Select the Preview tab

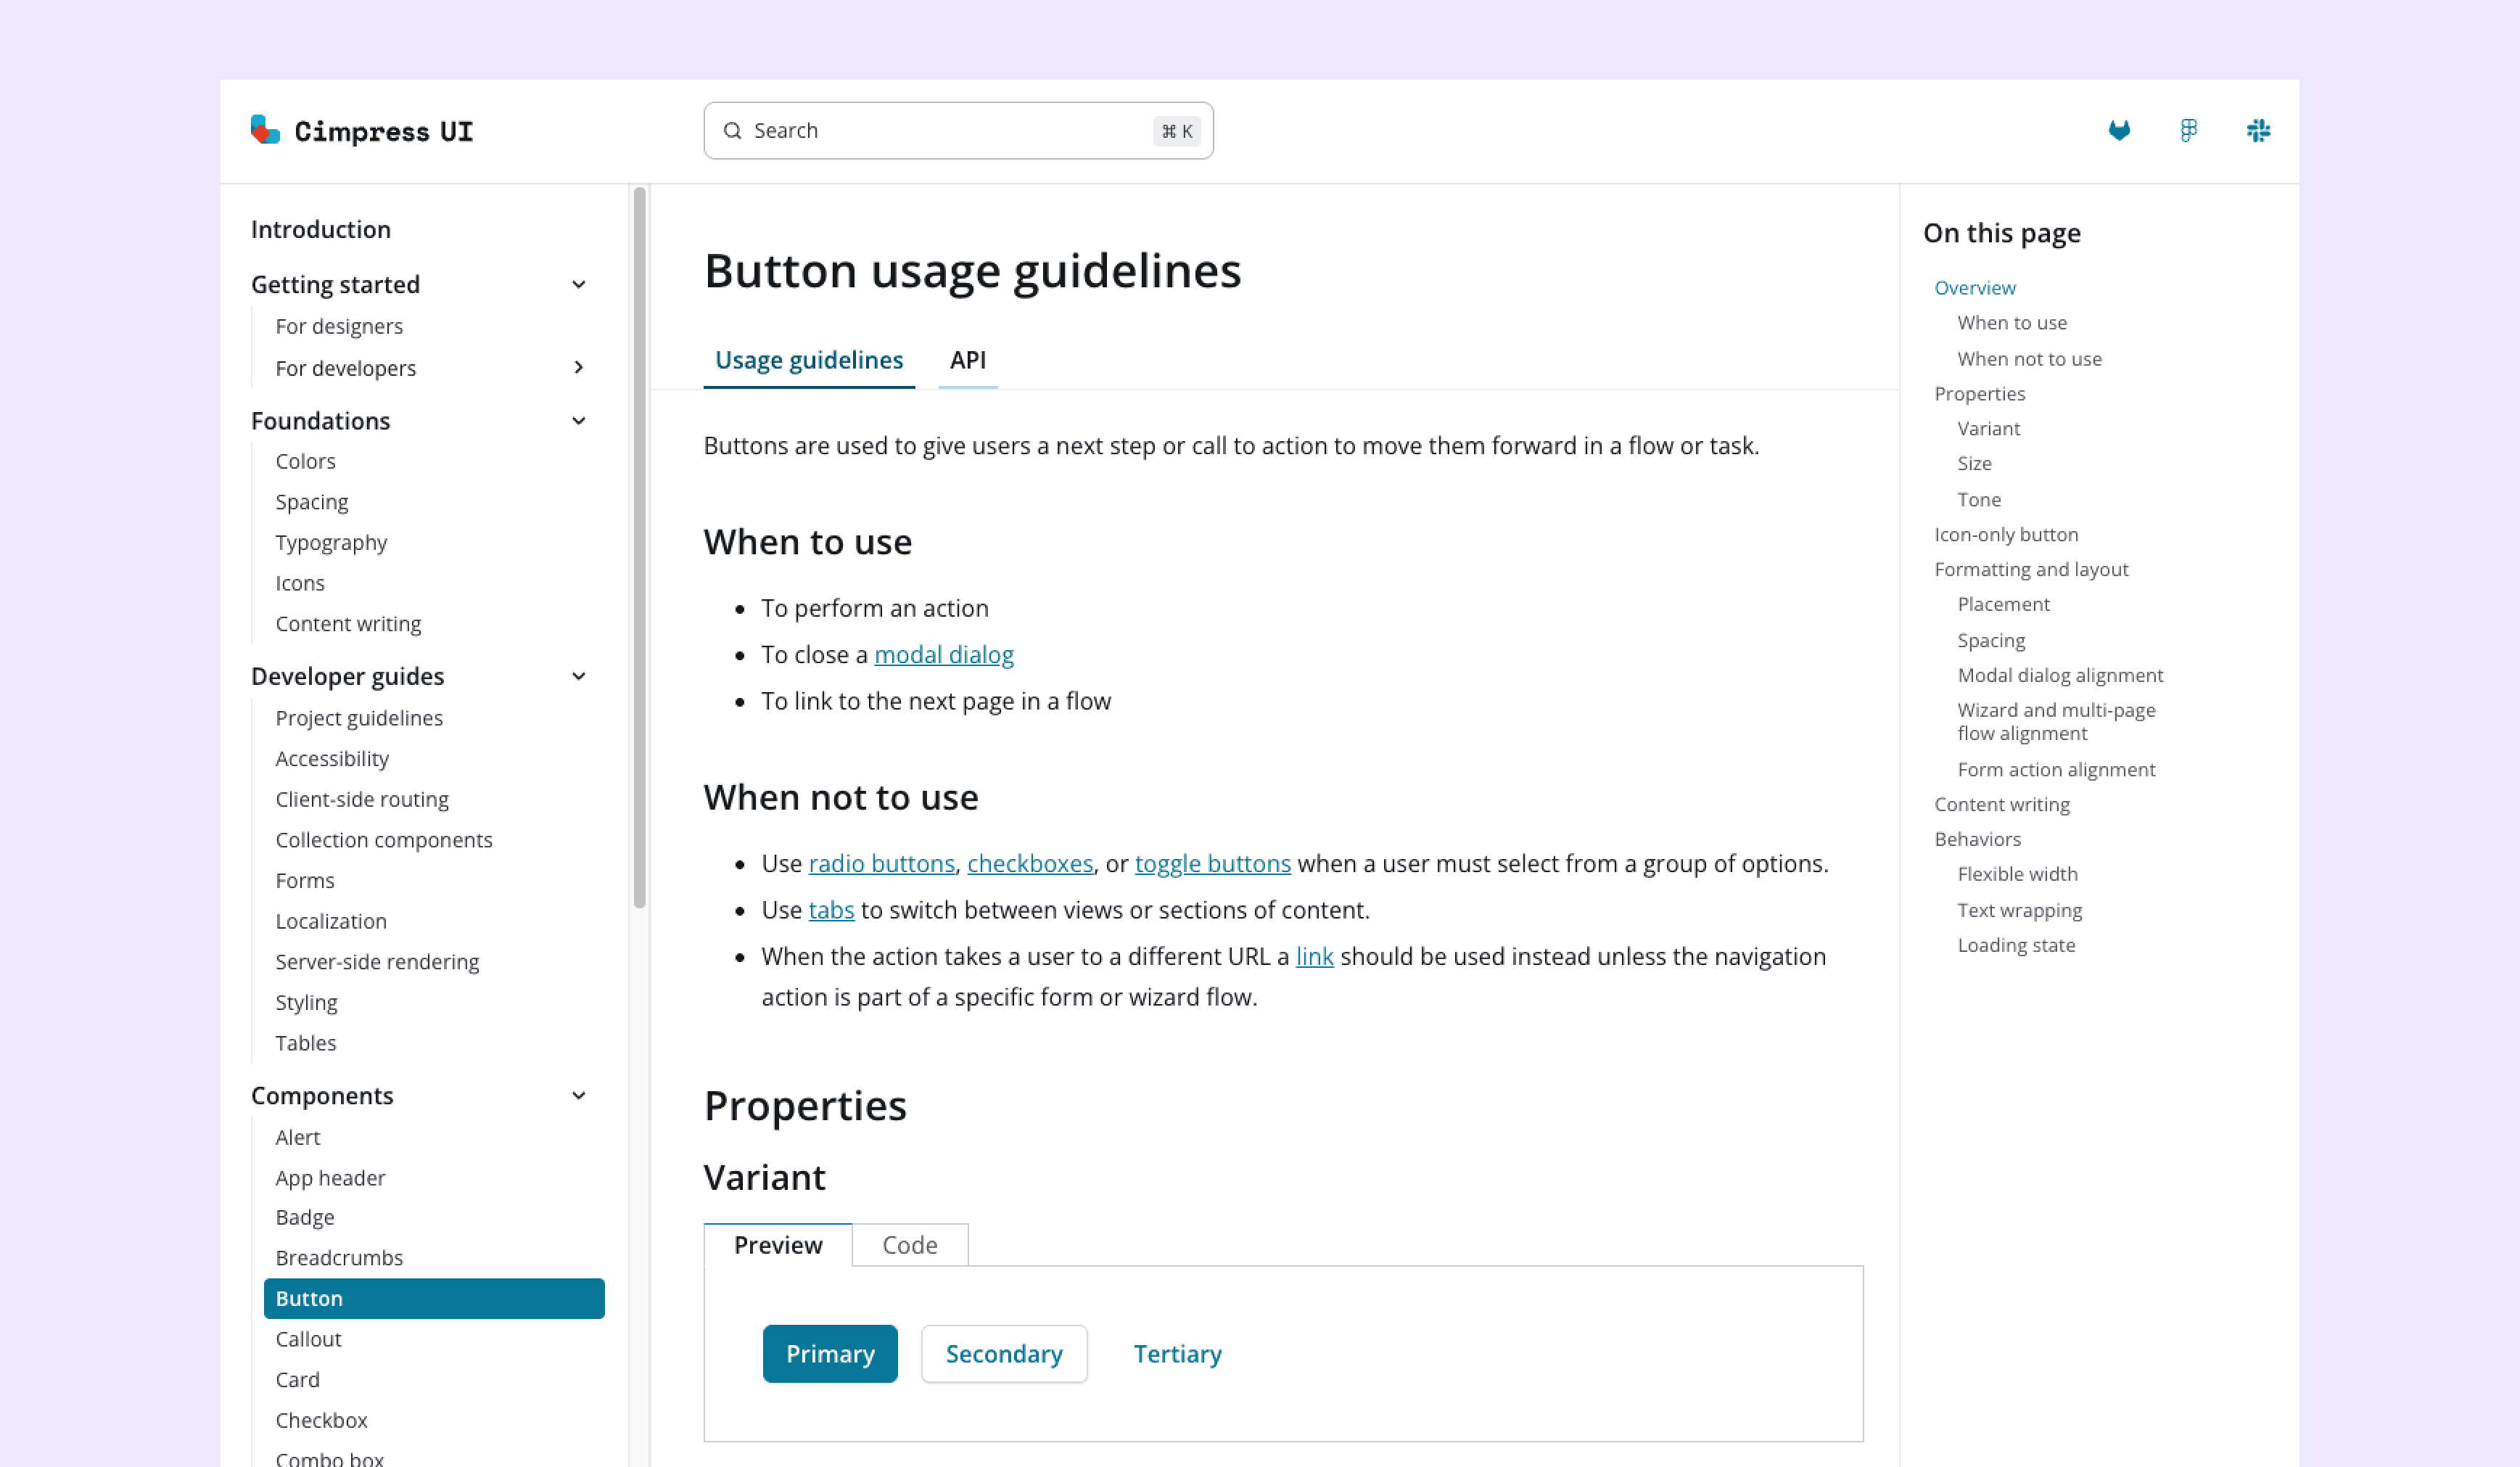click(x=777, y=1245)
